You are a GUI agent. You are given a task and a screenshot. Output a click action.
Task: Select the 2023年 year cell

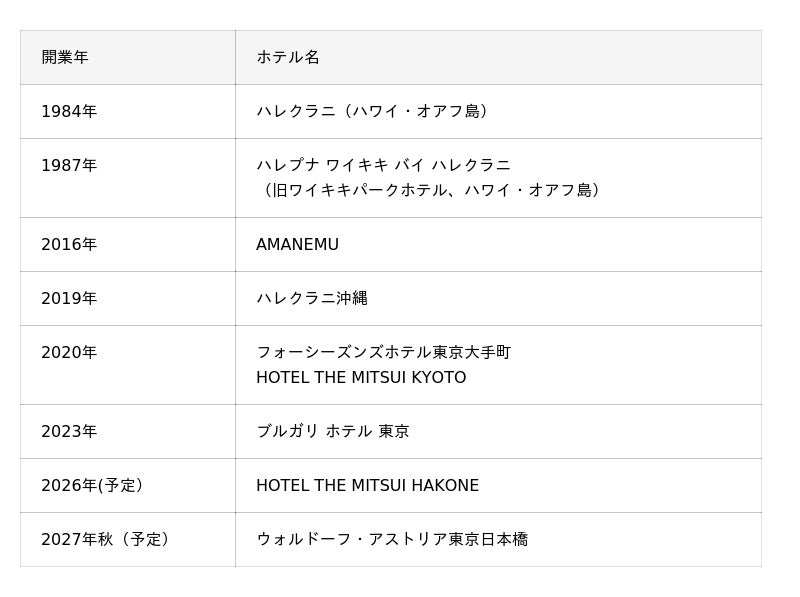tap(69, 431)
